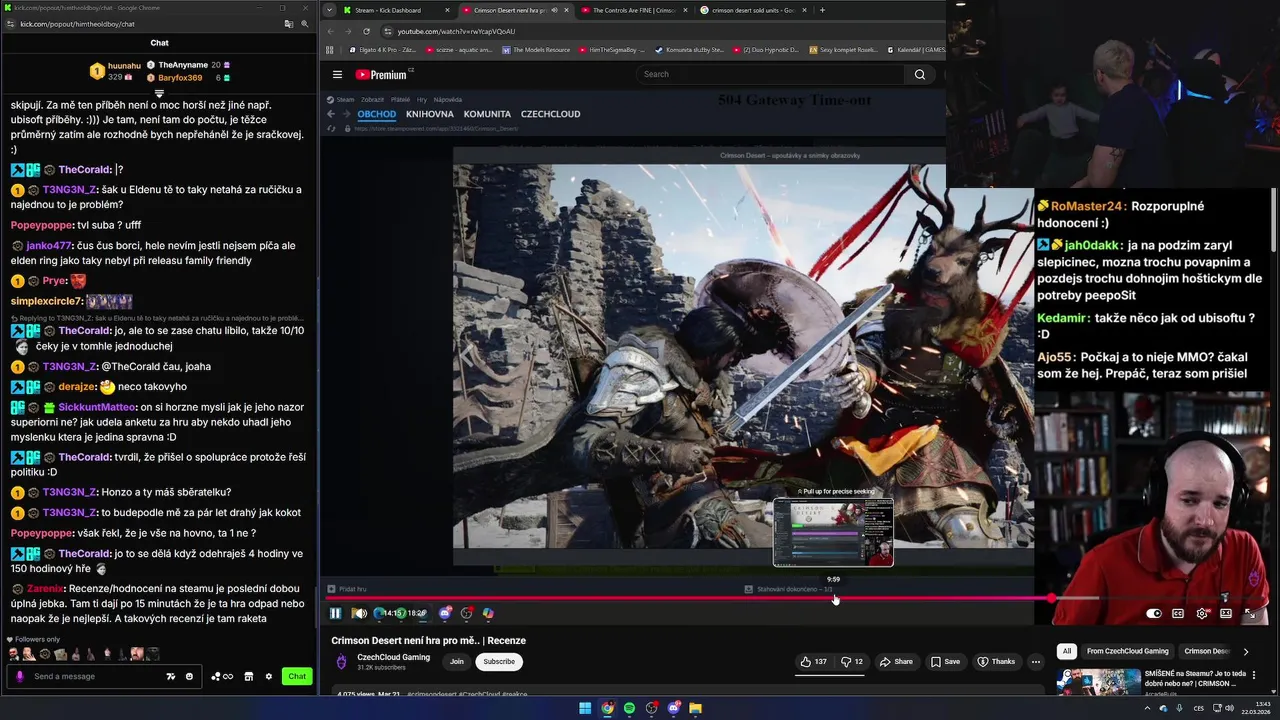Screen dimensions: 1280x720
Task: Switch YouTube player to theater mode
Action: tap(1226, 613)
